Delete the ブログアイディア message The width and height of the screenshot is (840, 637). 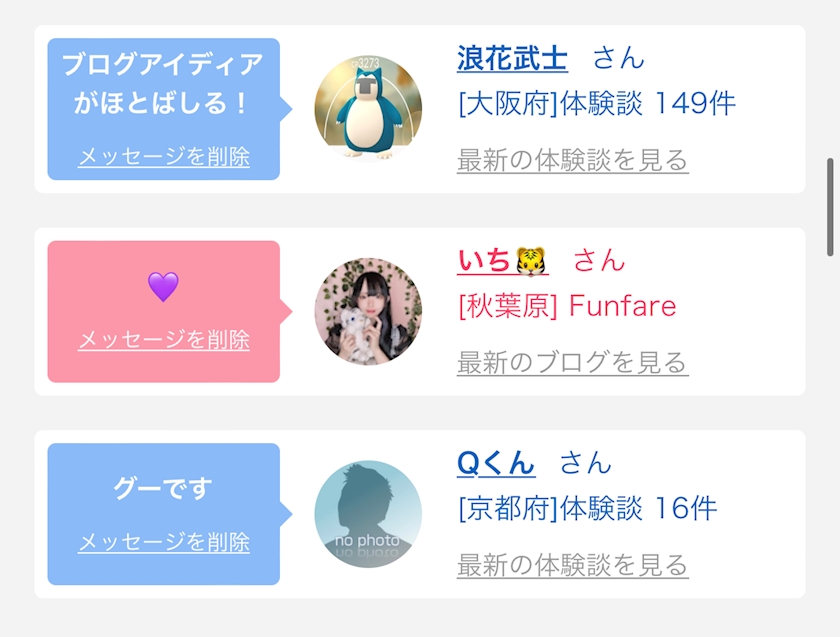164,157
